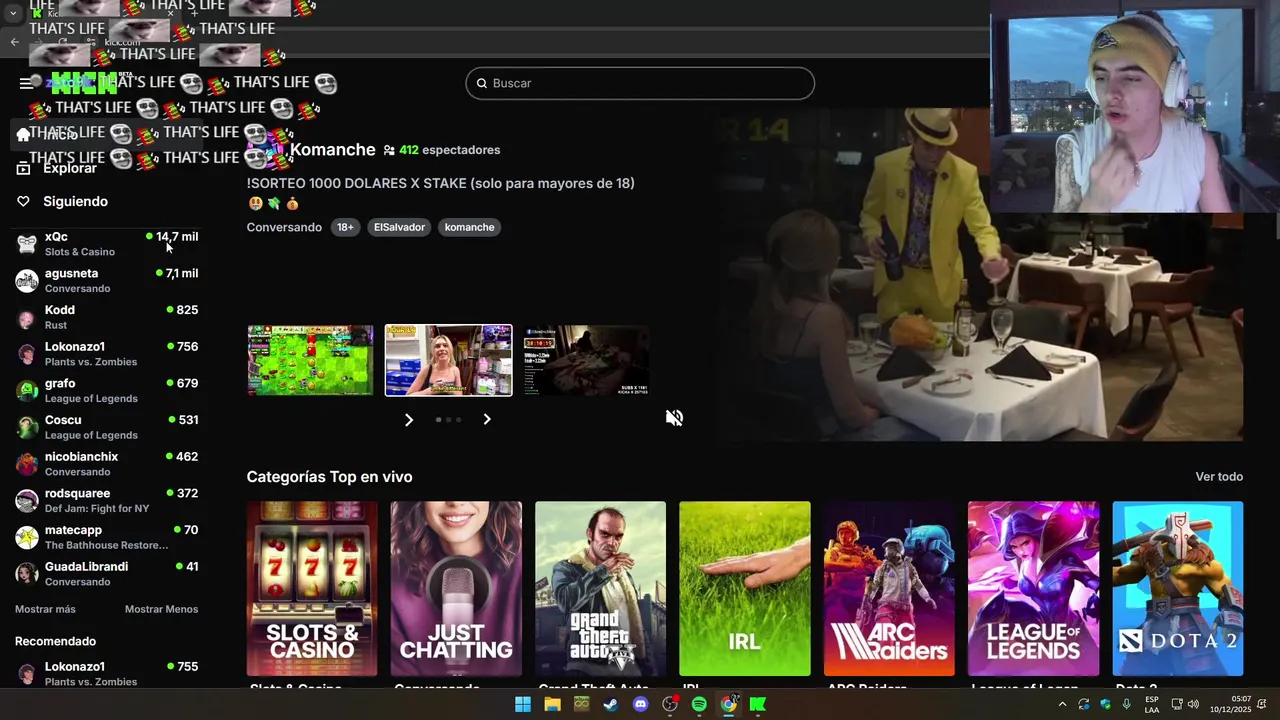Click Ver todo for top categories

click(x=1219, y=477)
